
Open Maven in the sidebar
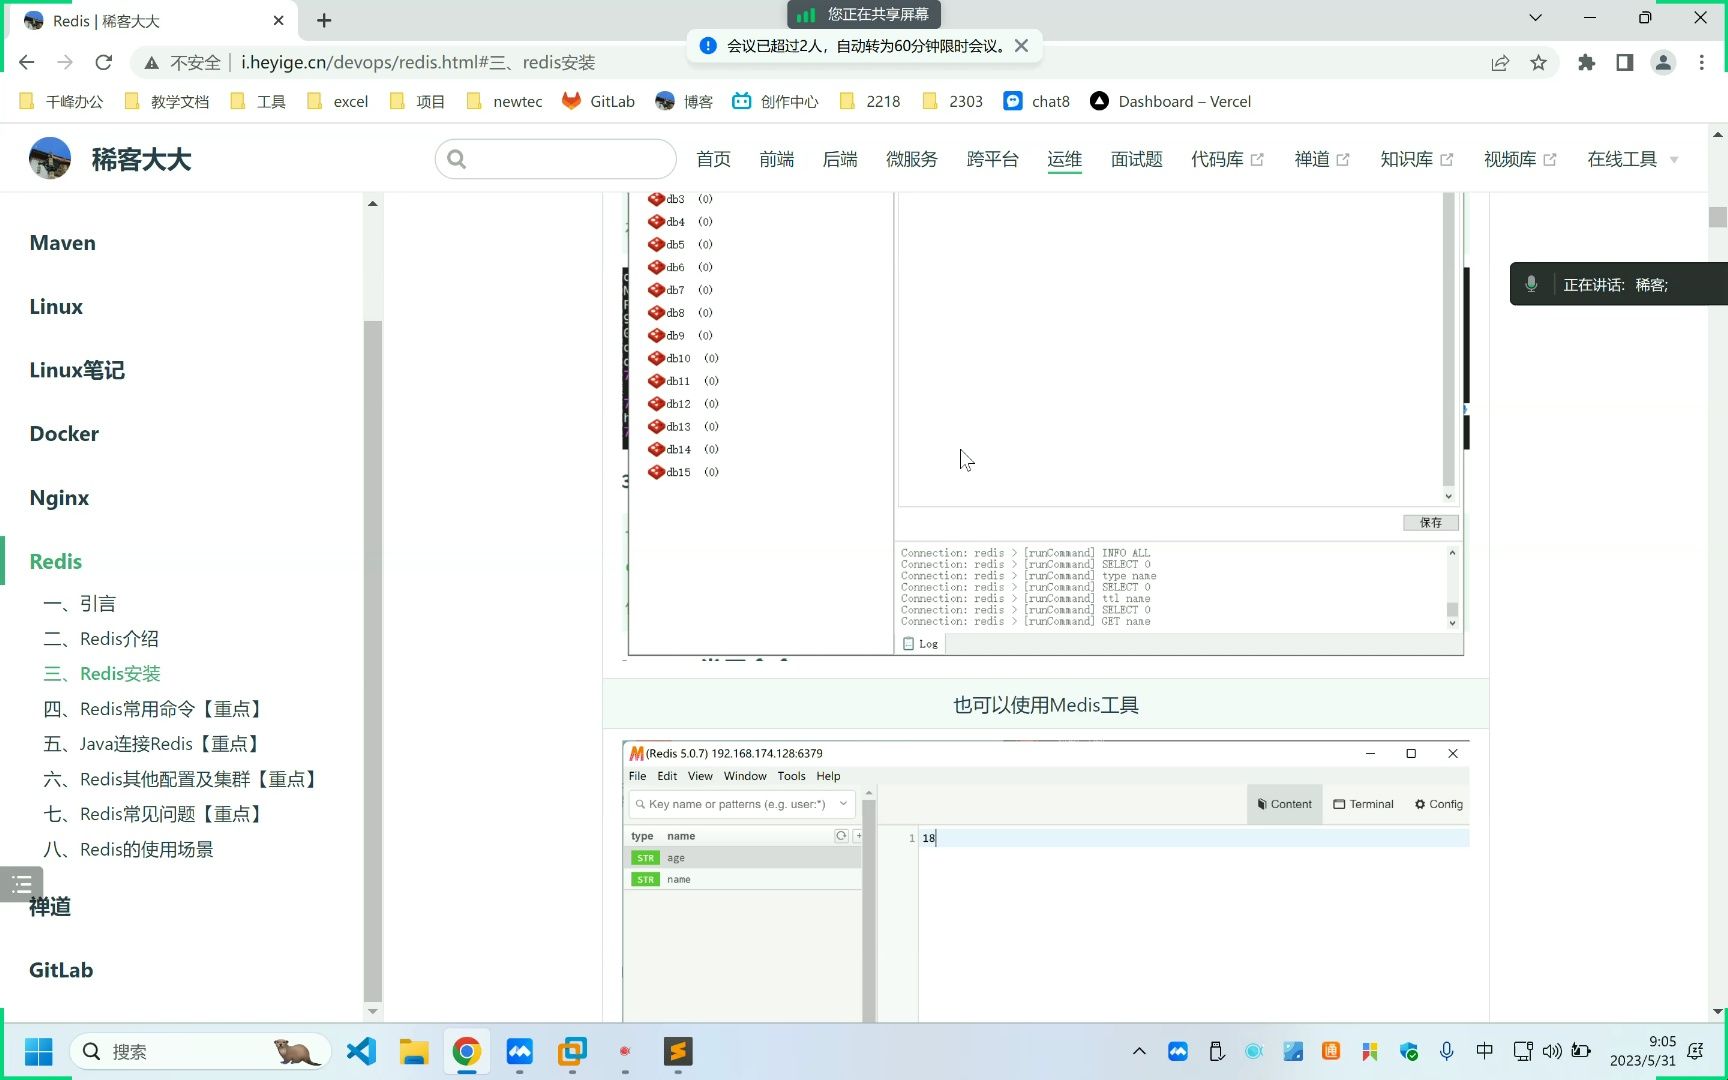63,243
